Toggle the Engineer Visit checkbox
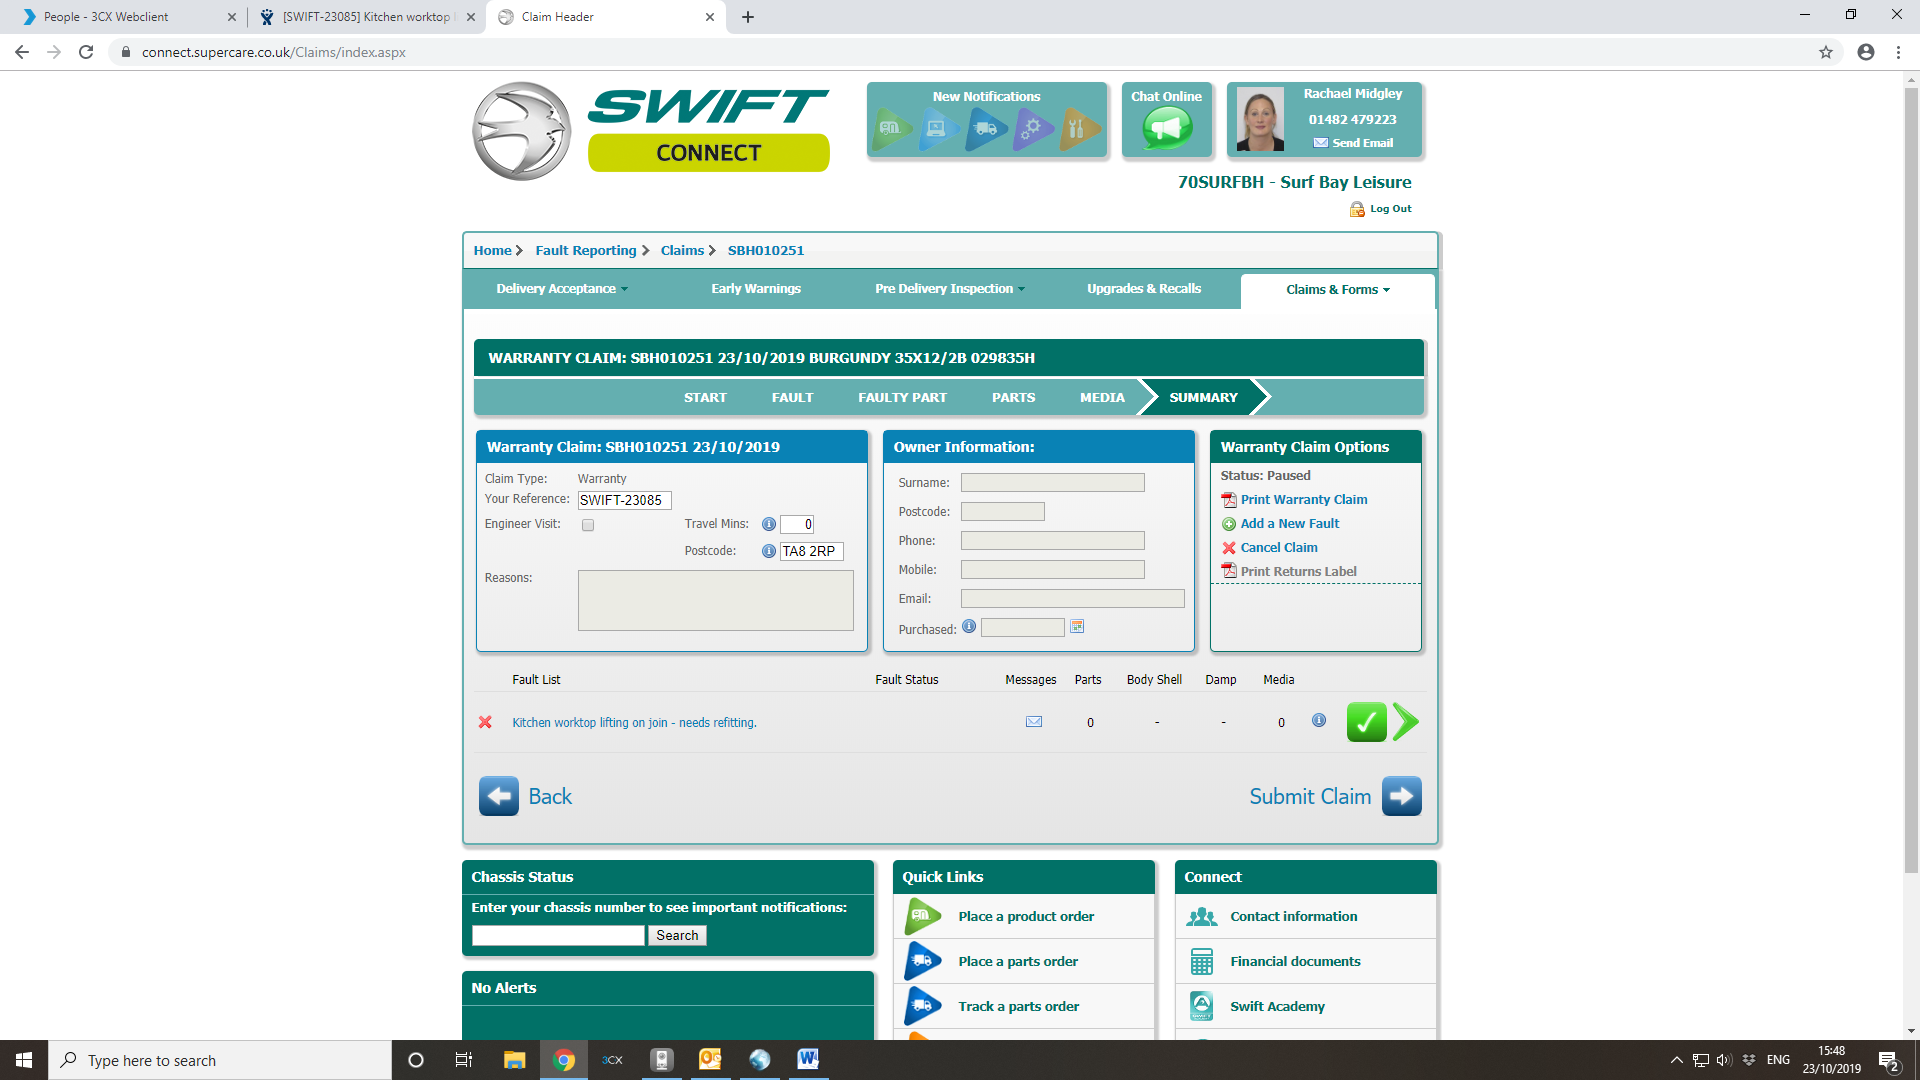1920x1080 pixels. (588, 525)
